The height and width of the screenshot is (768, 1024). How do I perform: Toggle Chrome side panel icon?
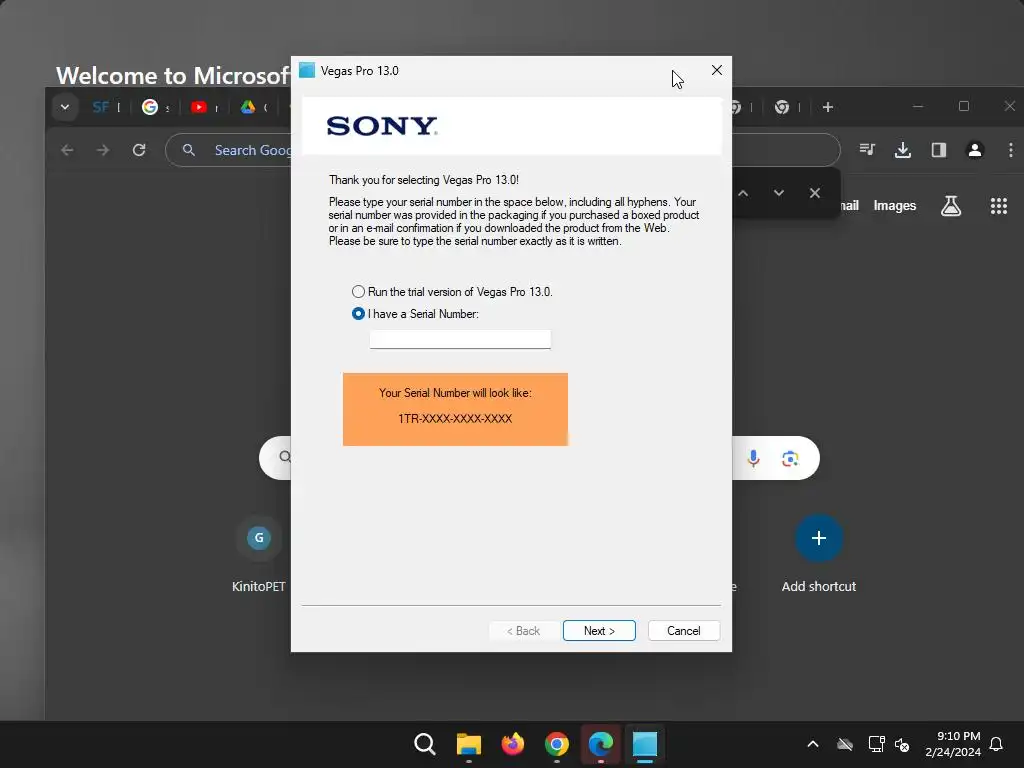coord(938,150)
